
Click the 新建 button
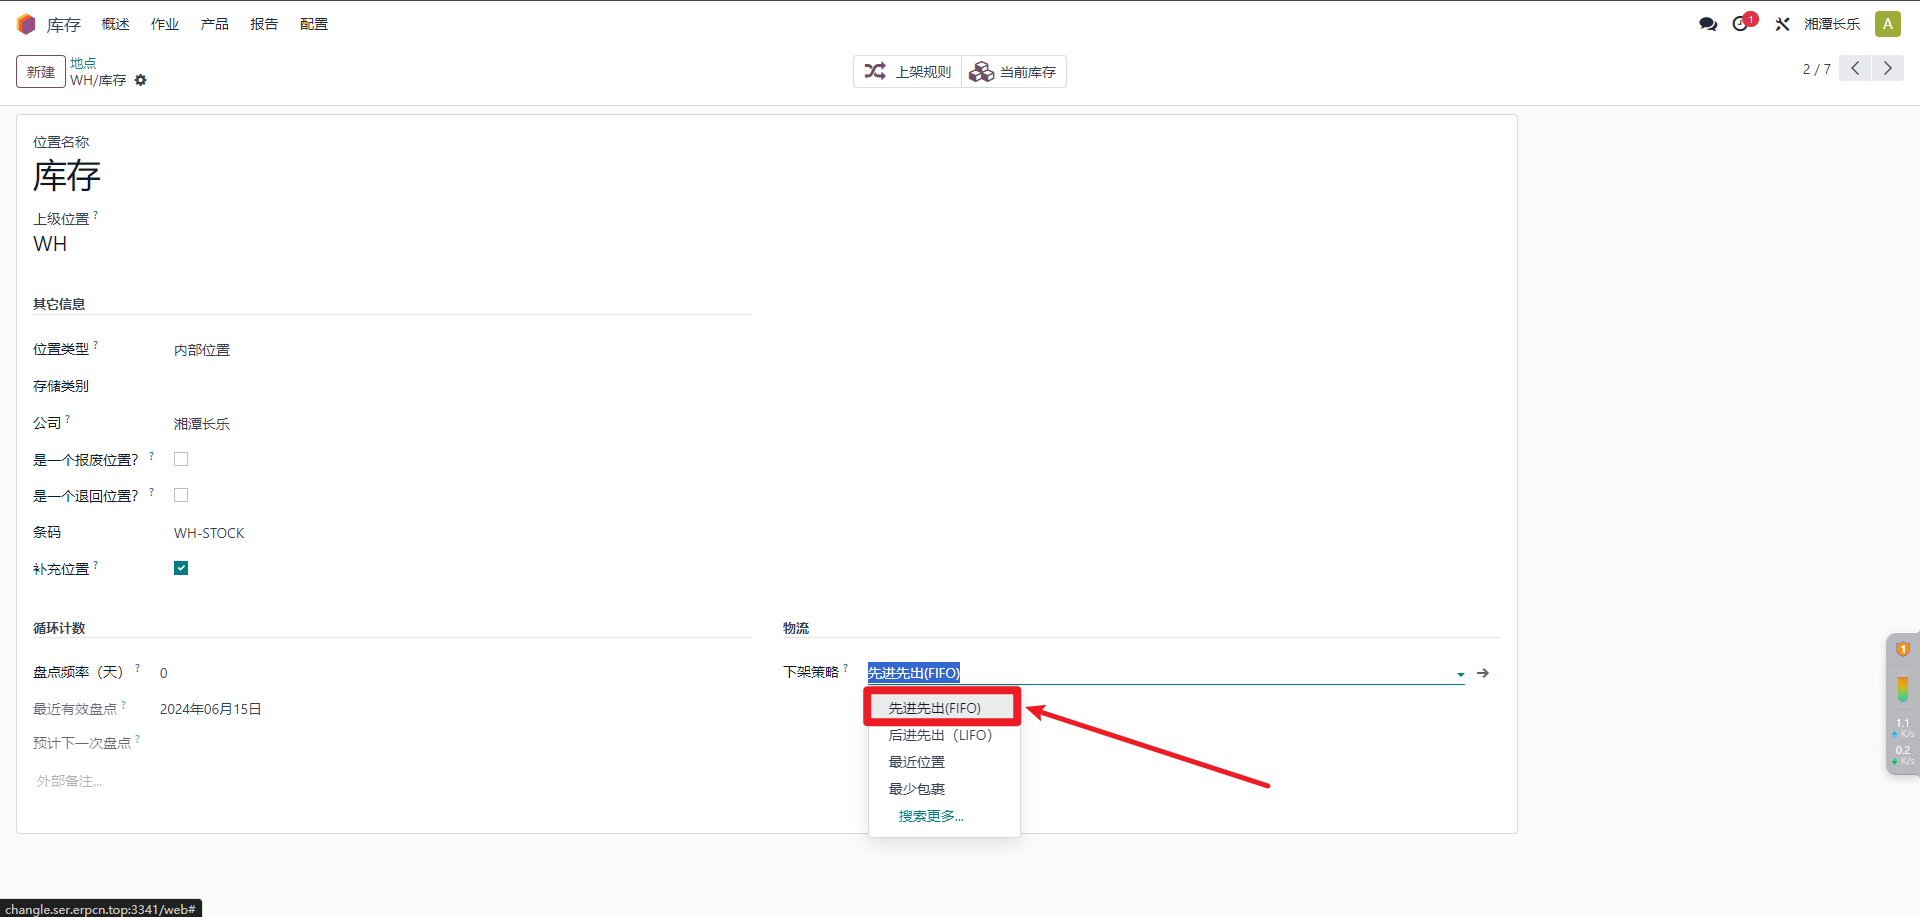click(x=41, y=72)
